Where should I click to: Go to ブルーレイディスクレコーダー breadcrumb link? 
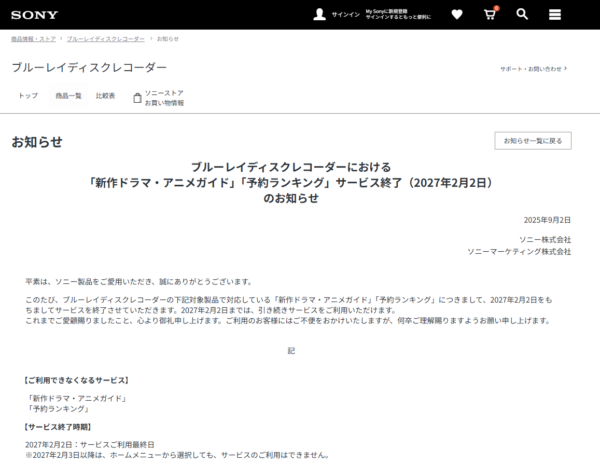(x=106, y=39)
